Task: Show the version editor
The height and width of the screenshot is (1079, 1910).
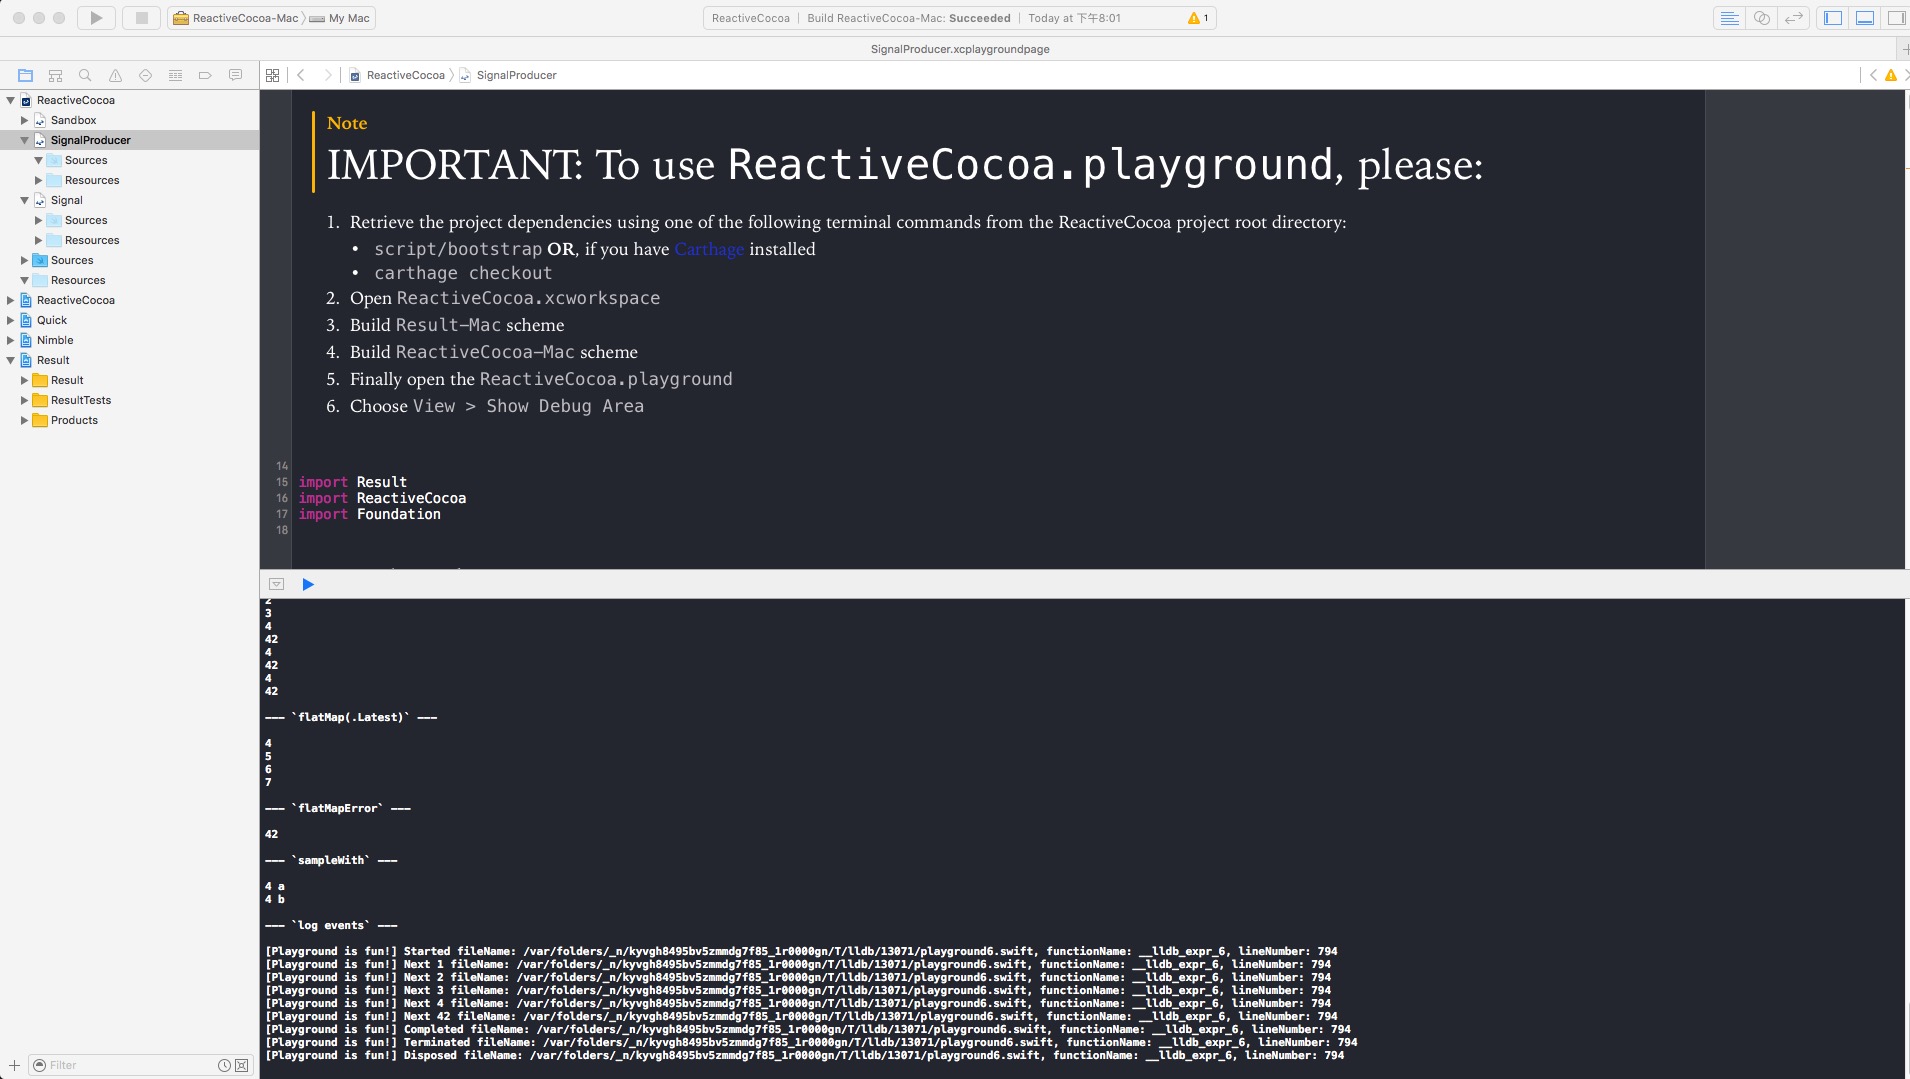Action: [x=1794, y=18]
